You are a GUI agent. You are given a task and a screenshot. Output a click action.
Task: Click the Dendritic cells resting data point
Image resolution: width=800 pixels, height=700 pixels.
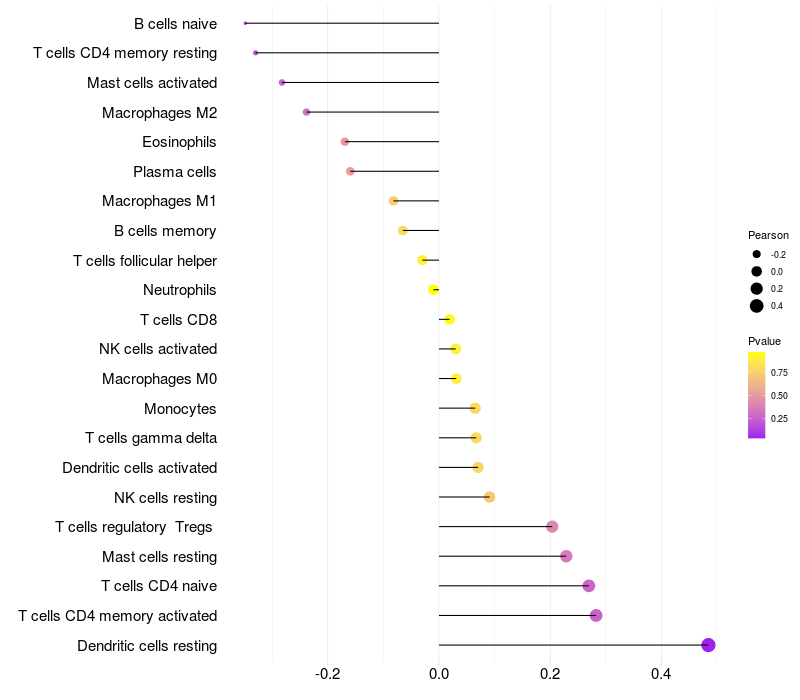click(708, 645)
